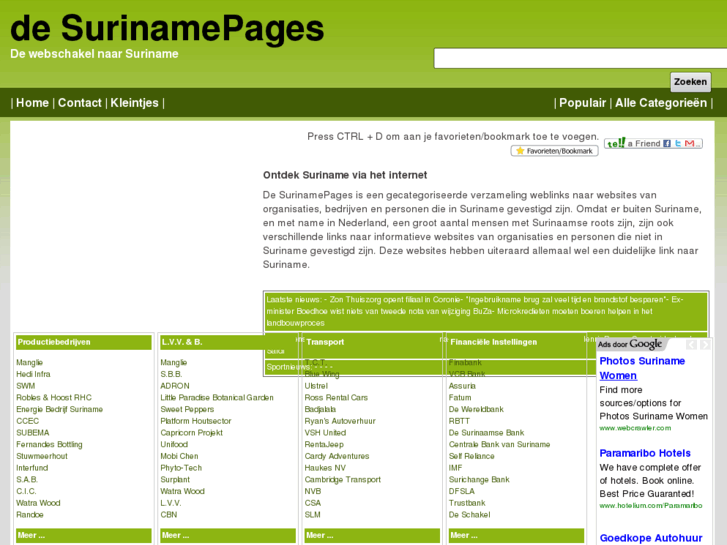Open Fernandes Bottling link
This screenshot has height=545, width=727.
tap(49, 444)
